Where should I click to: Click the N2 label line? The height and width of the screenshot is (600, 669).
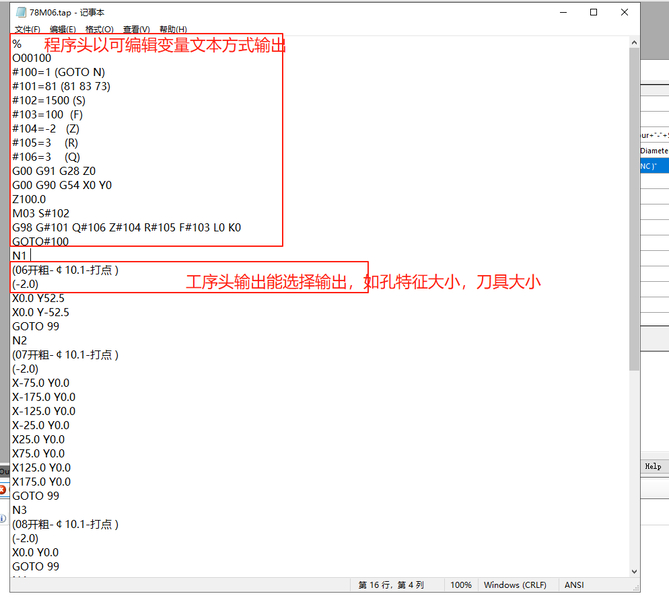point(19,340)
